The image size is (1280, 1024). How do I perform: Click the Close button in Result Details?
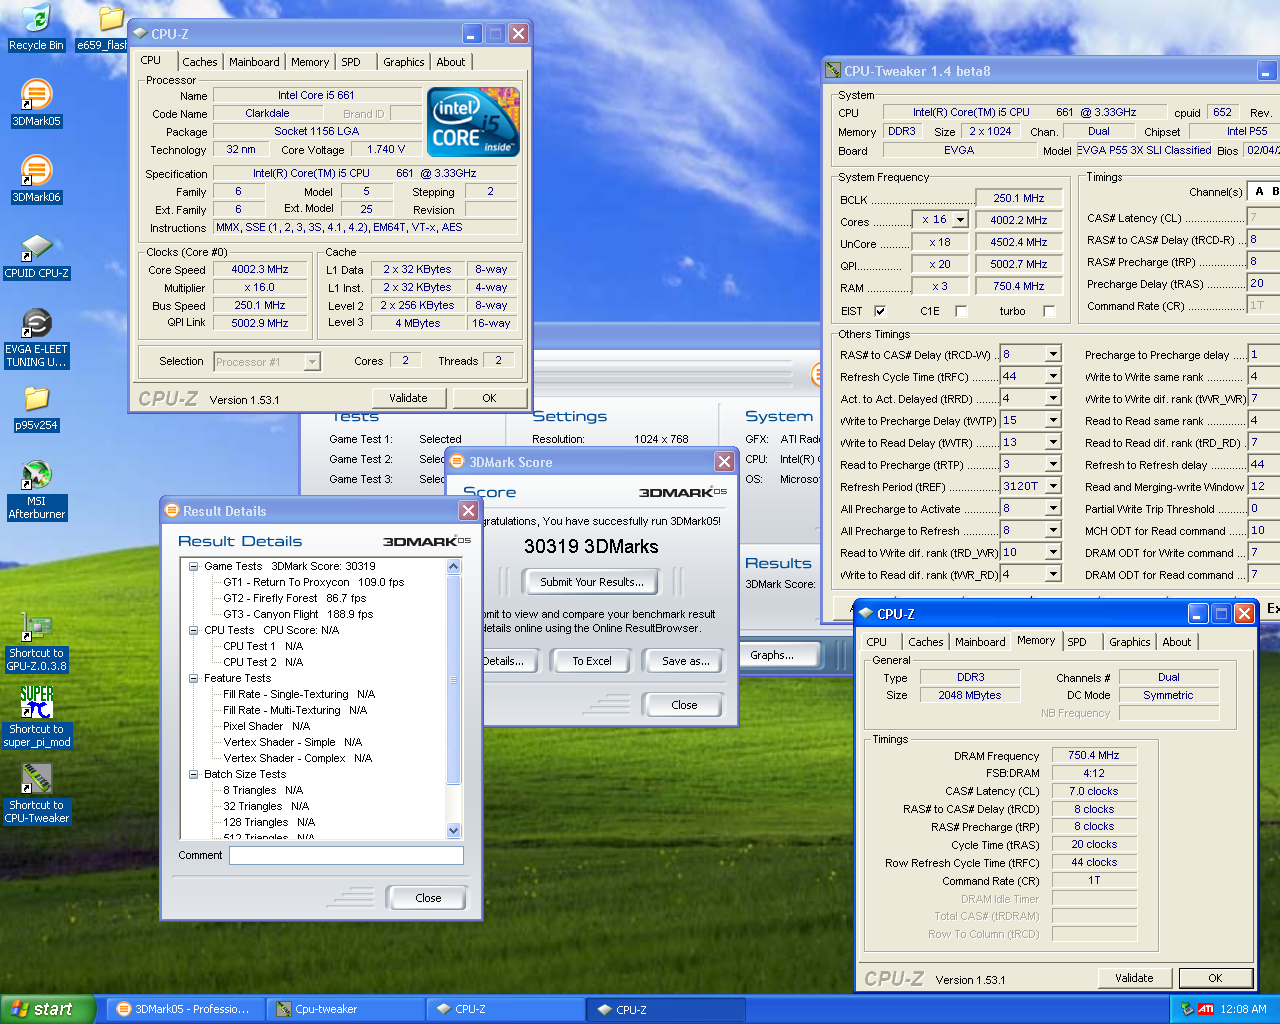pyautogui.click(x=428, y=898)
